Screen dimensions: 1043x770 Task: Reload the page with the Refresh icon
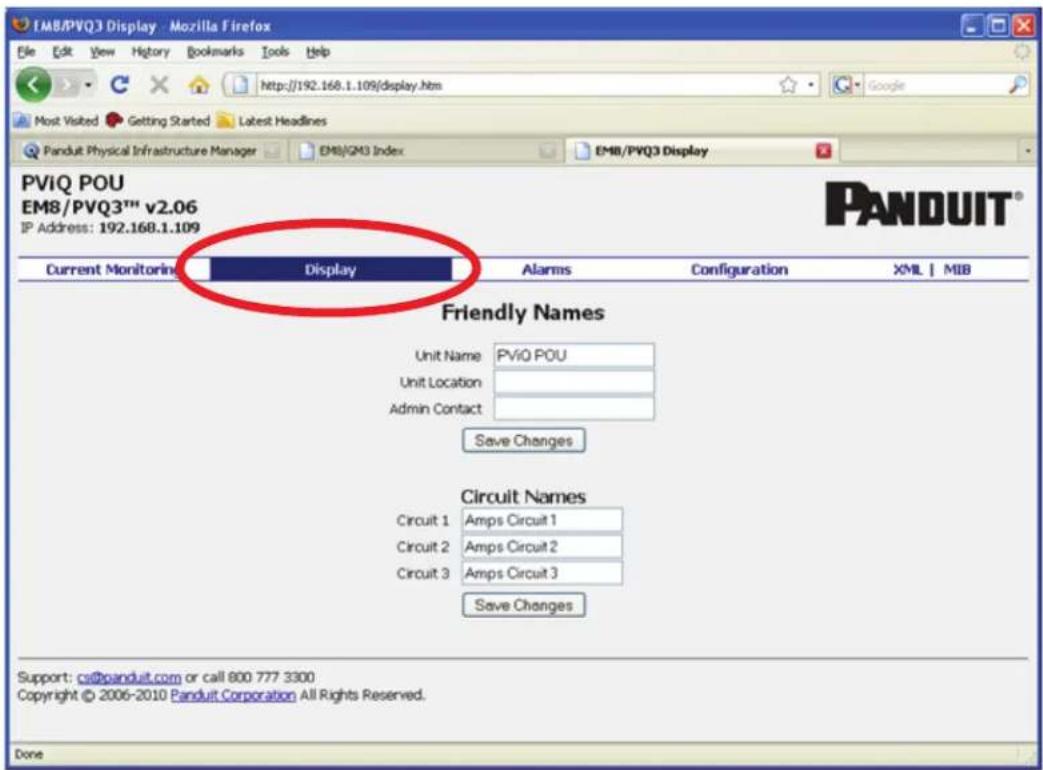point(120,85)
